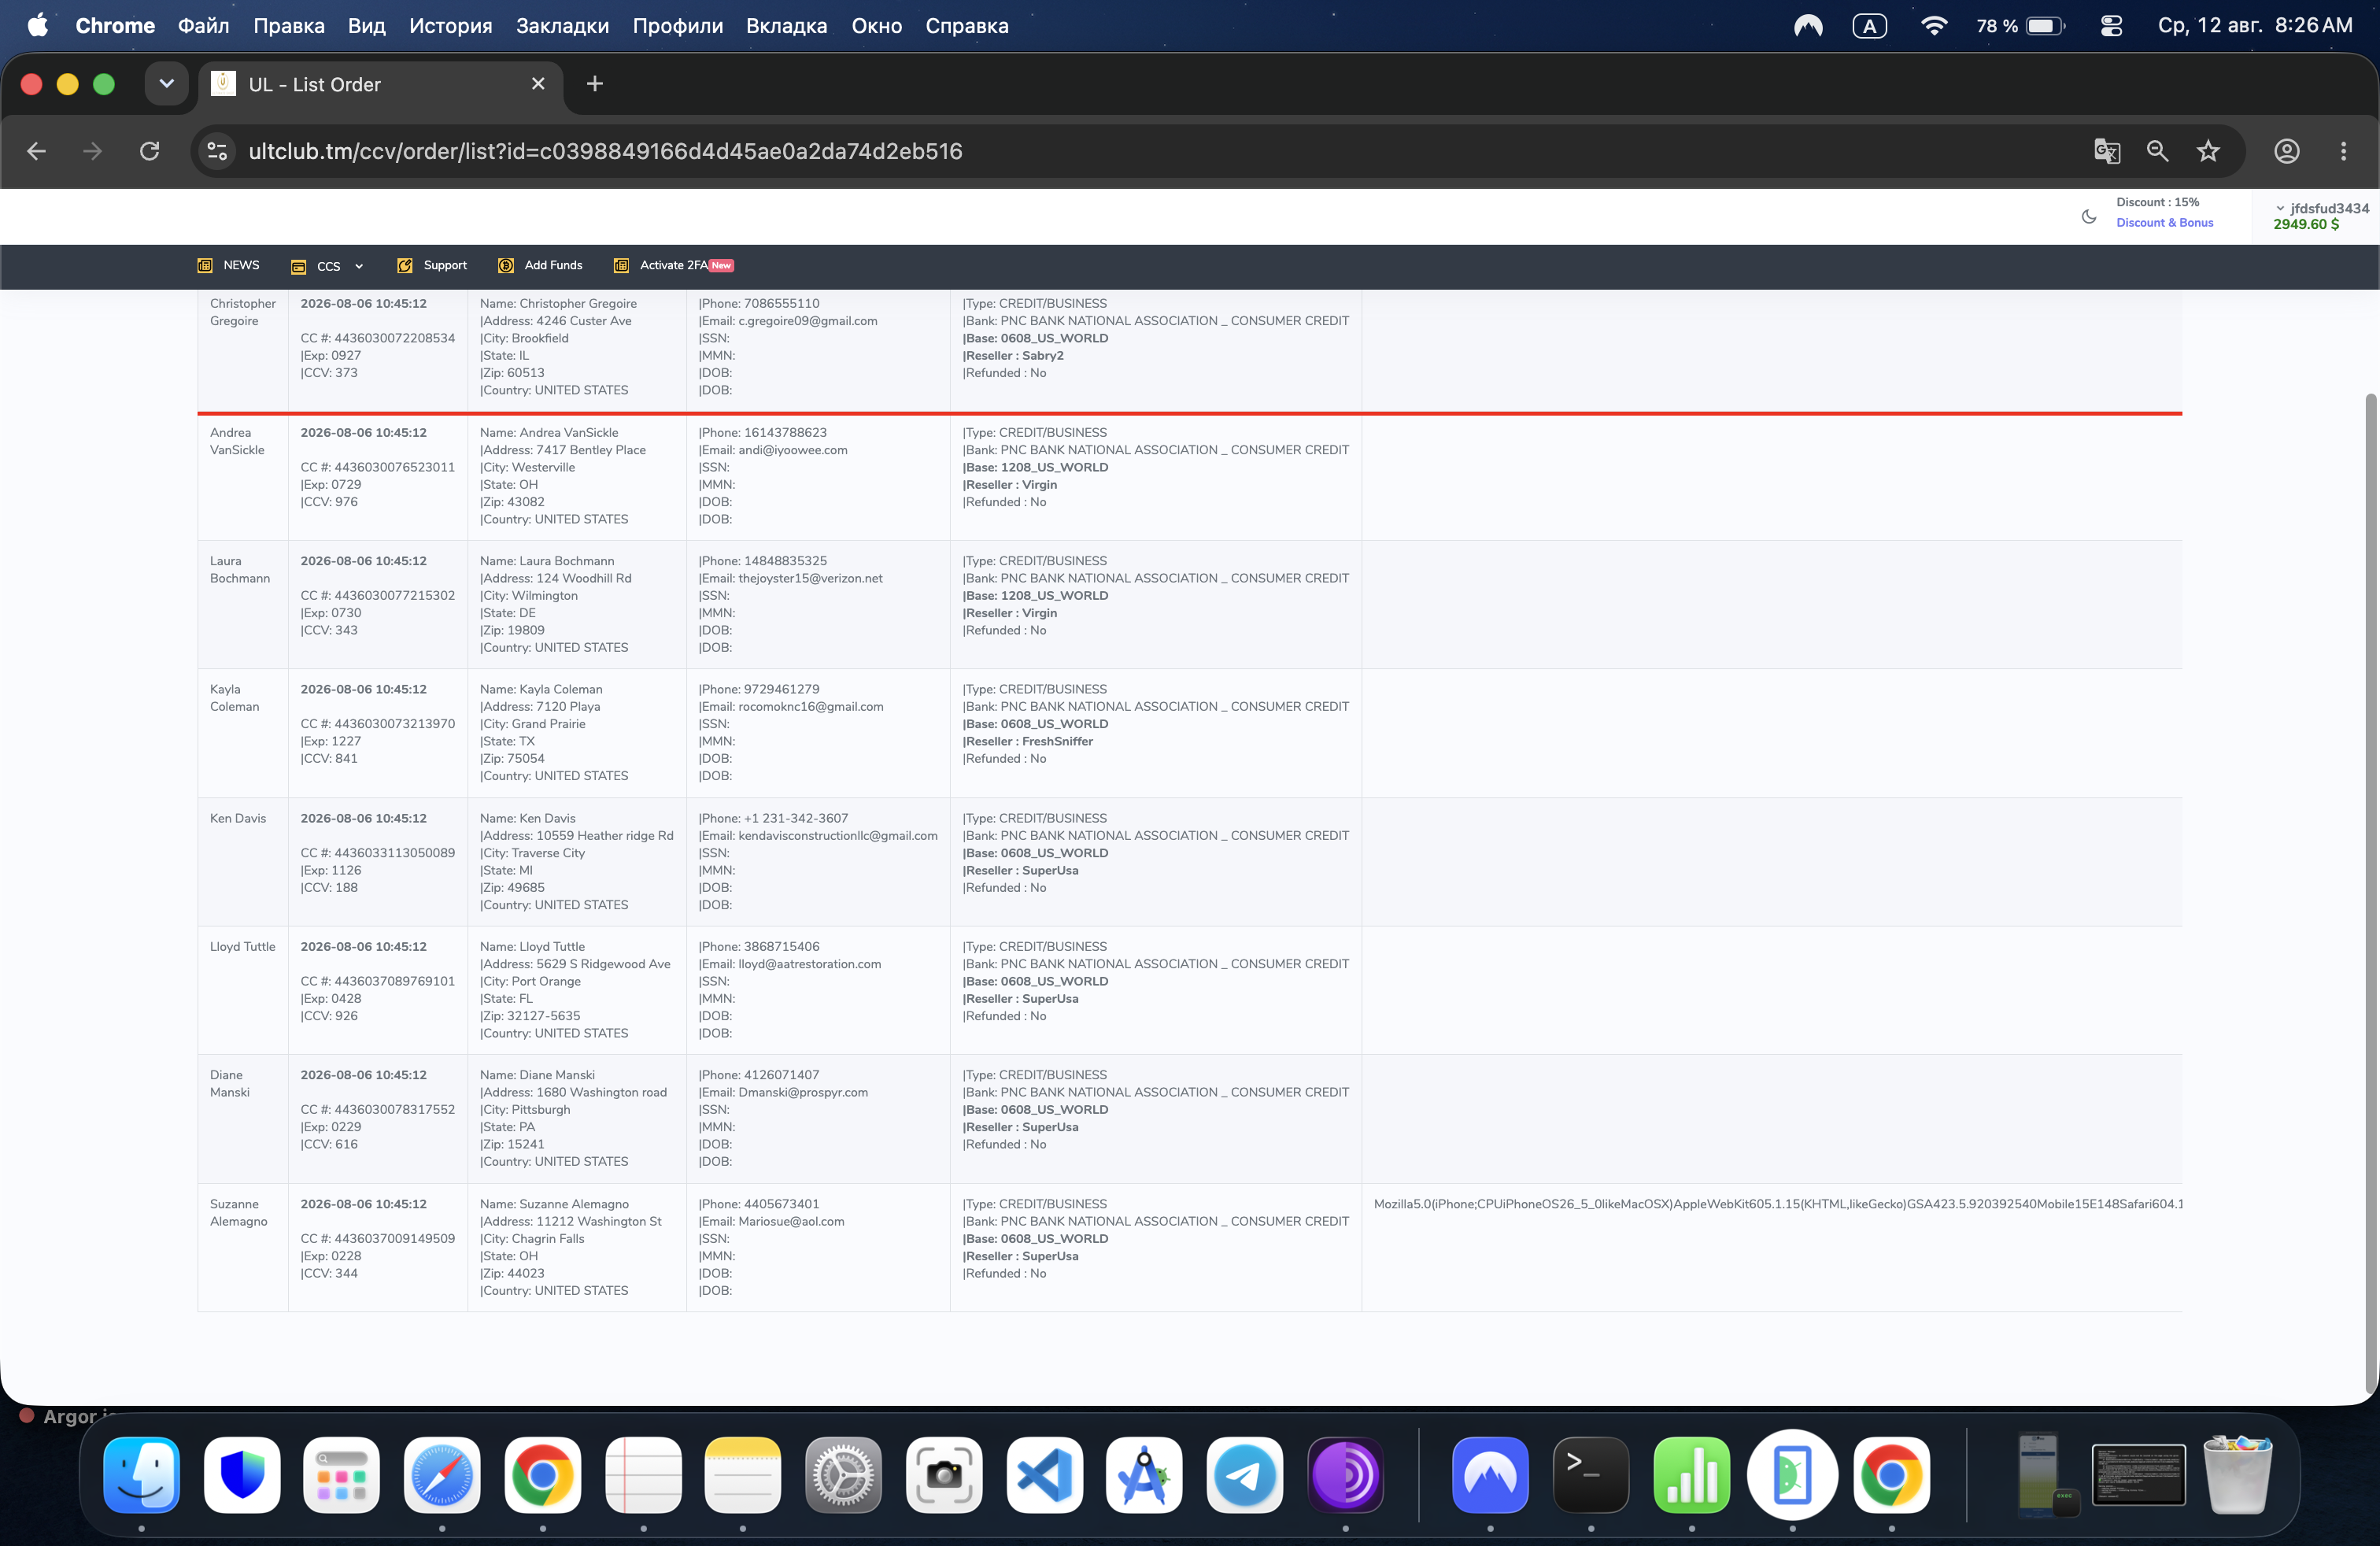
Task: Open the Wi-Fi status menu
Action: pos(1934,26)
